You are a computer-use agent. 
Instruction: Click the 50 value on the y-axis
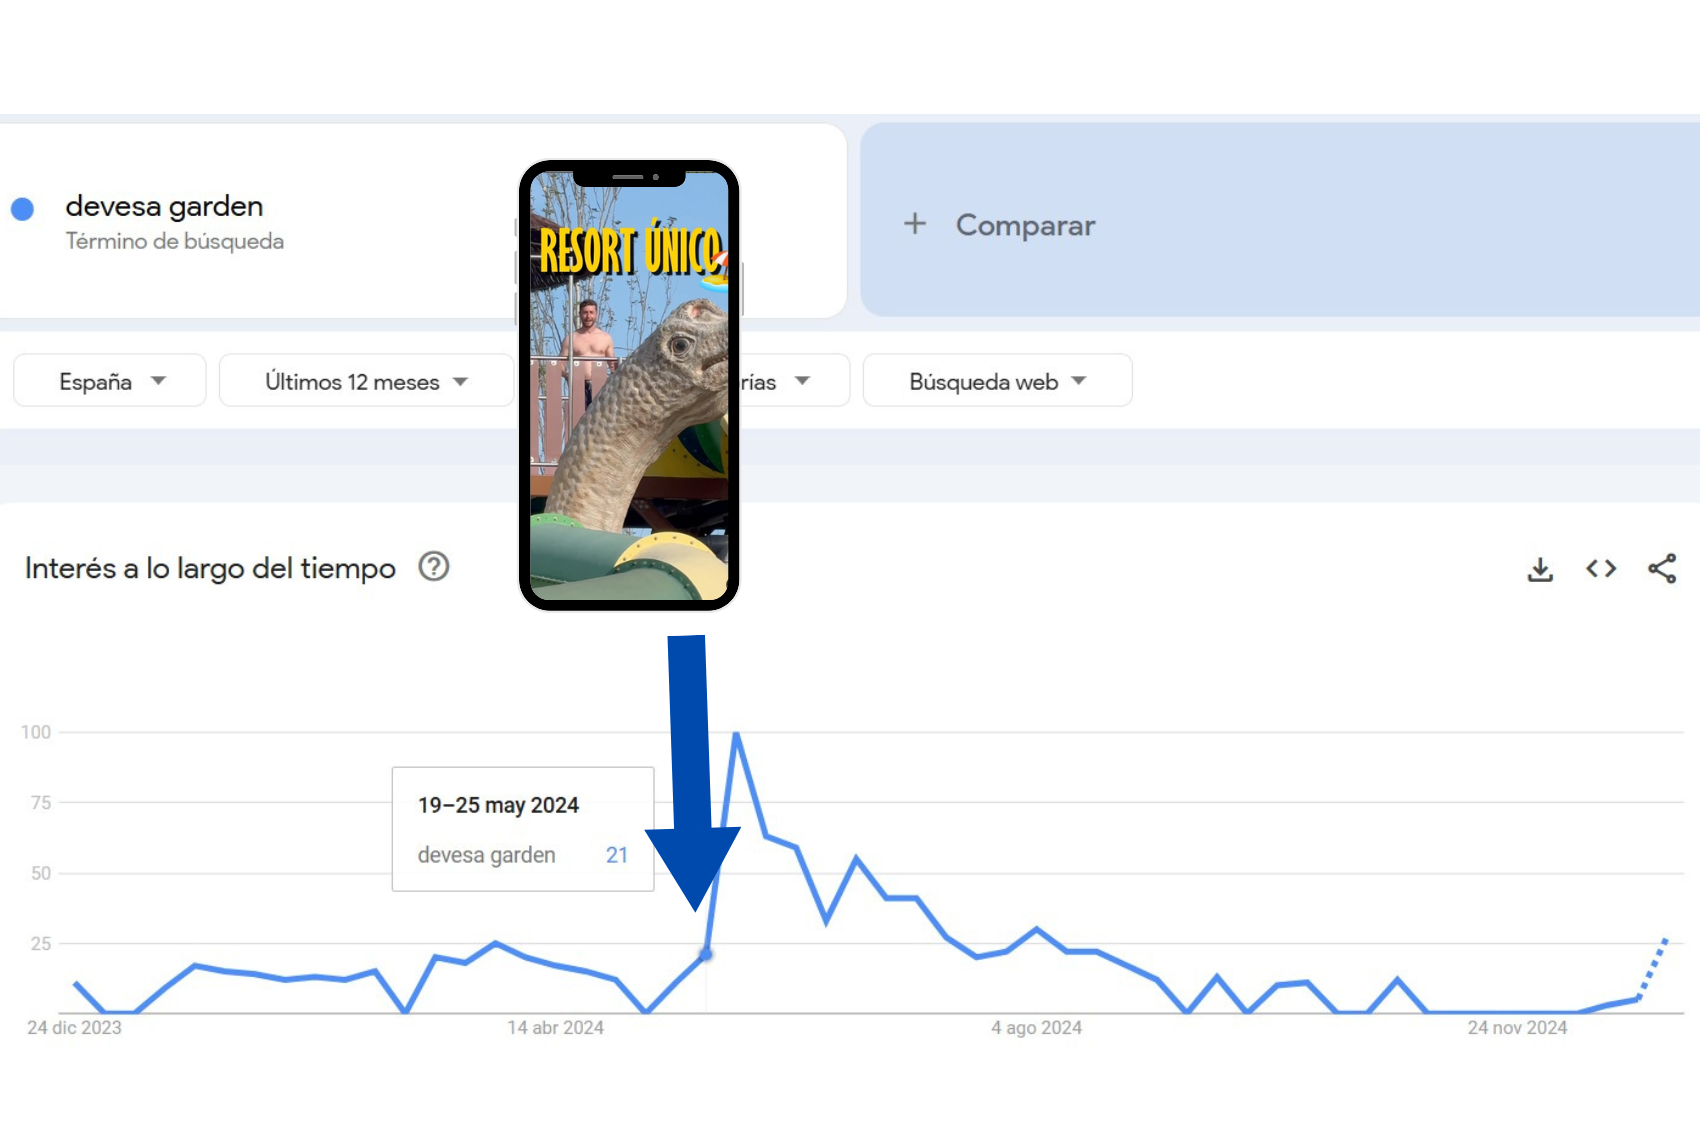pos(41,873)
